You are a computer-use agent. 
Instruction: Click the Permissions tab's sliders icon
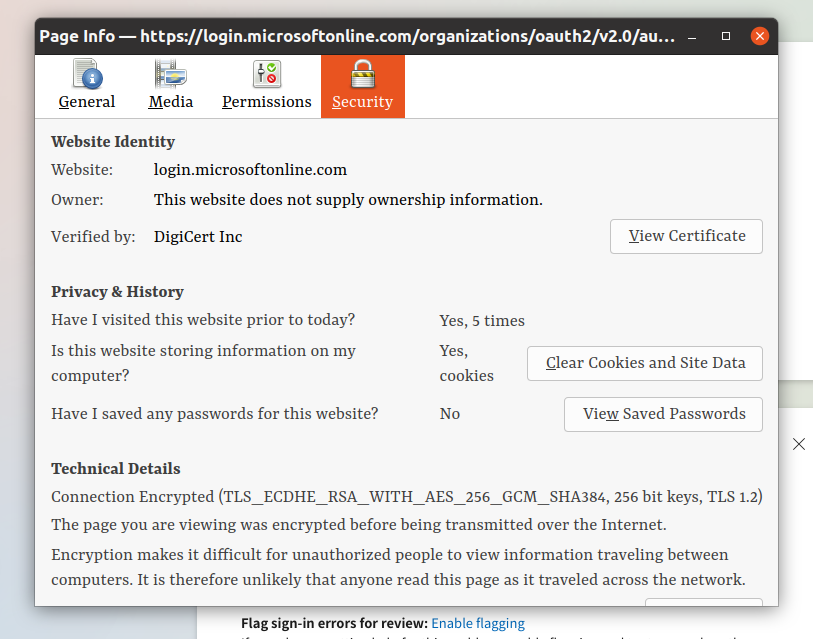point(267,75)
